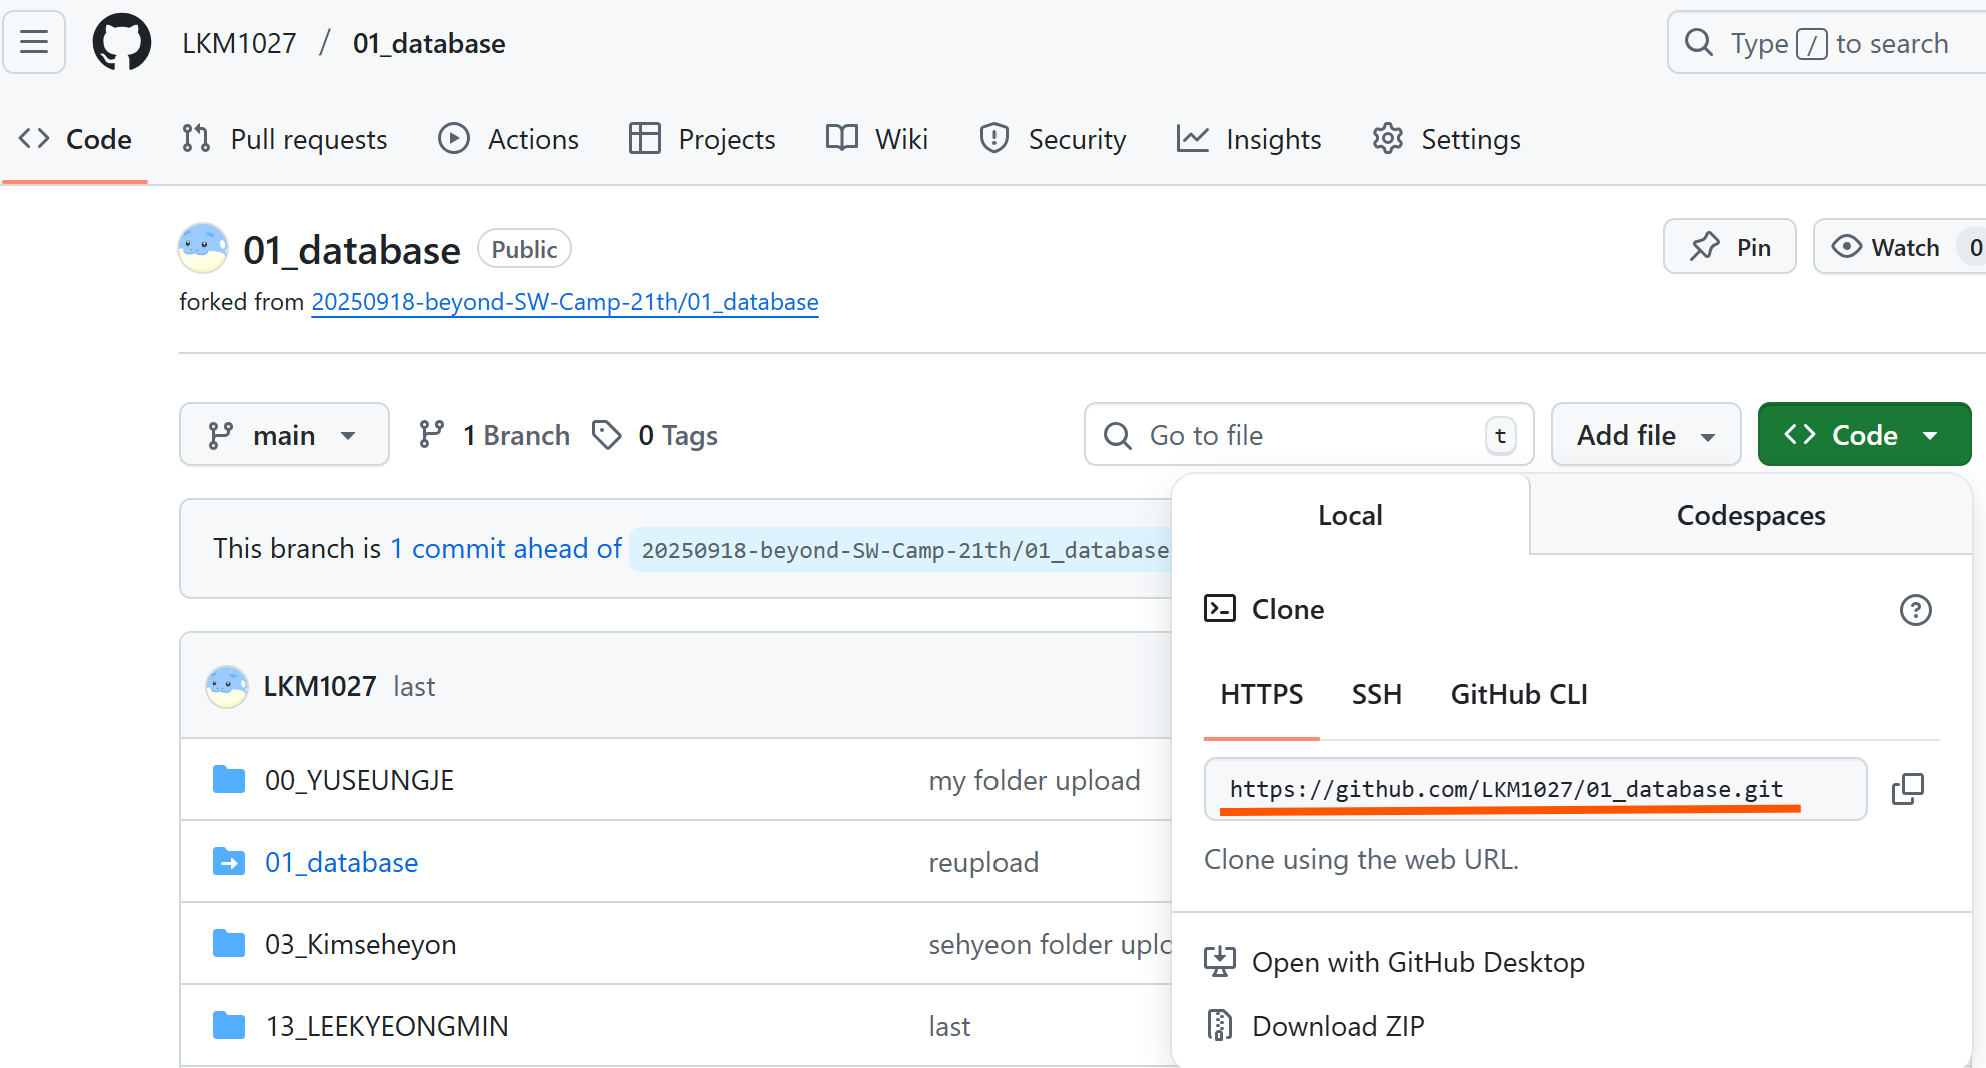The image size is (1986, 1068).
Task: Select the Local tab in clone panel
Action: point(1350,515)
